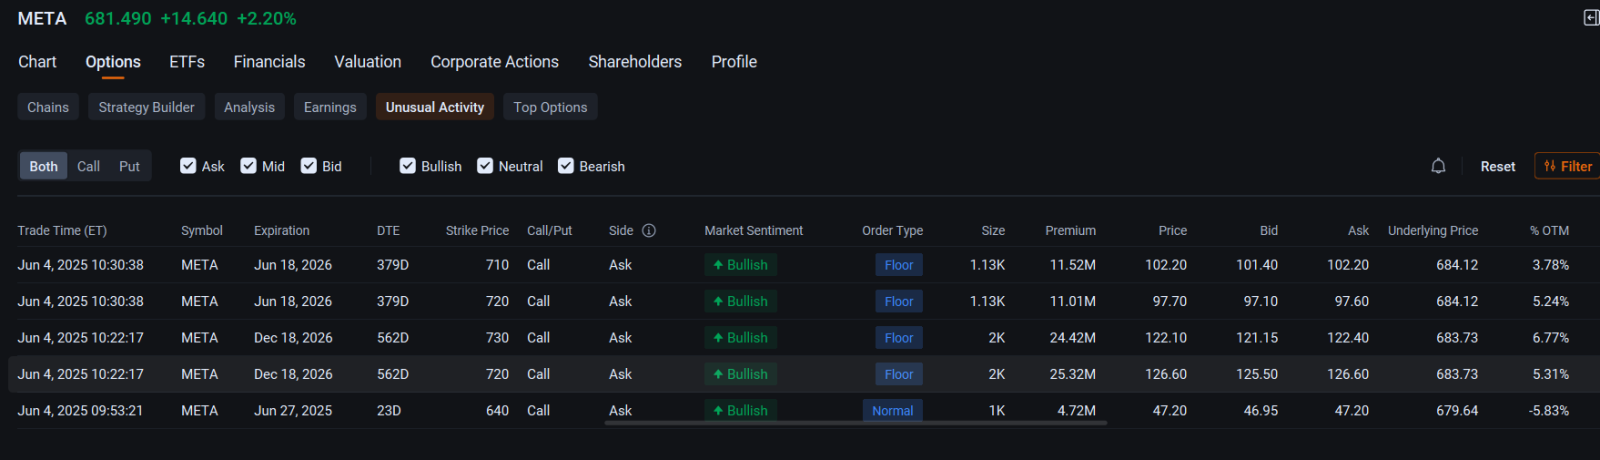
Task: Click the info icon next to Side
Action: (649, 230)
